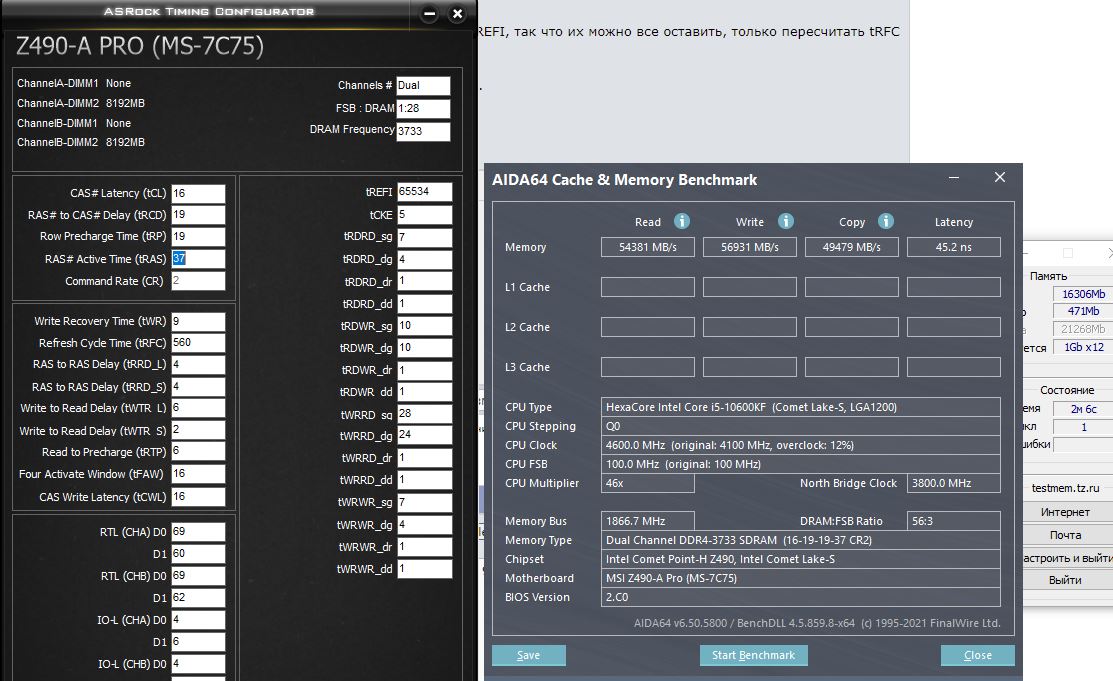Click the tWTR_S value field
This screenshot has height=681, width=1113.
pyautogui.click(x=198, y=430)
